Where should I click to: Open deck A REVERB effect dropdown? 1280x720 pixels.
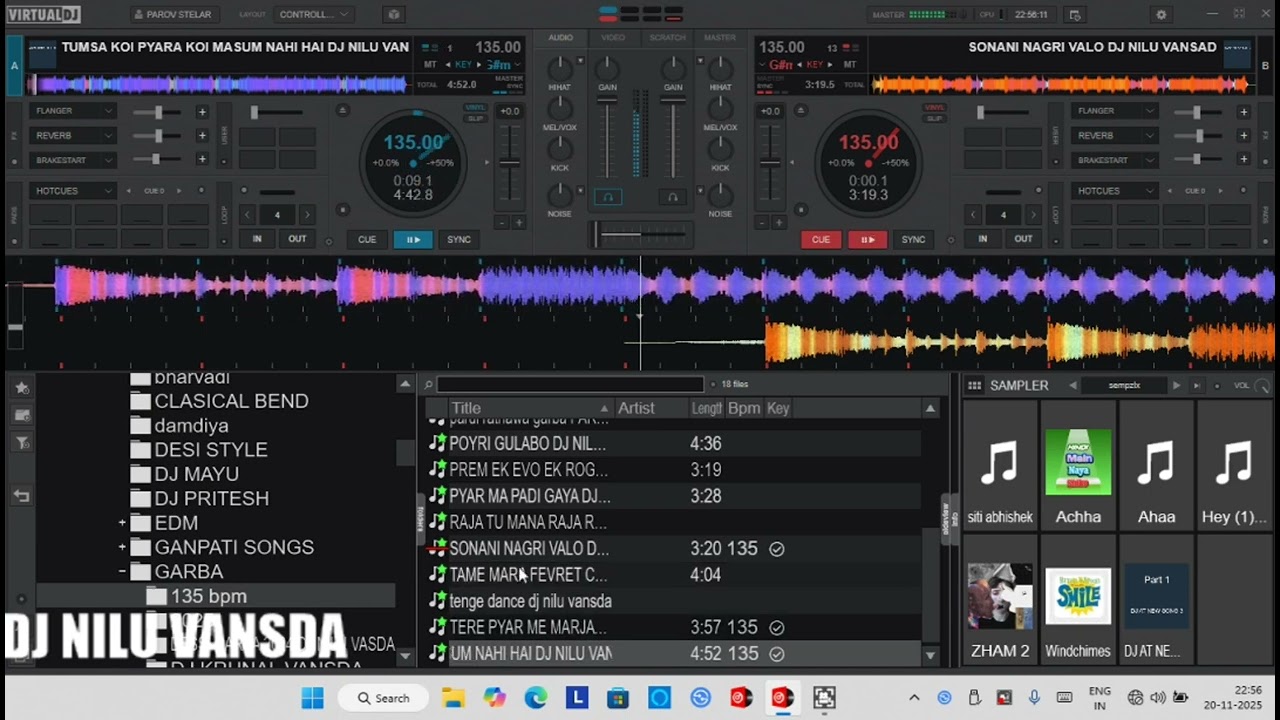click(x=73, y=135)
